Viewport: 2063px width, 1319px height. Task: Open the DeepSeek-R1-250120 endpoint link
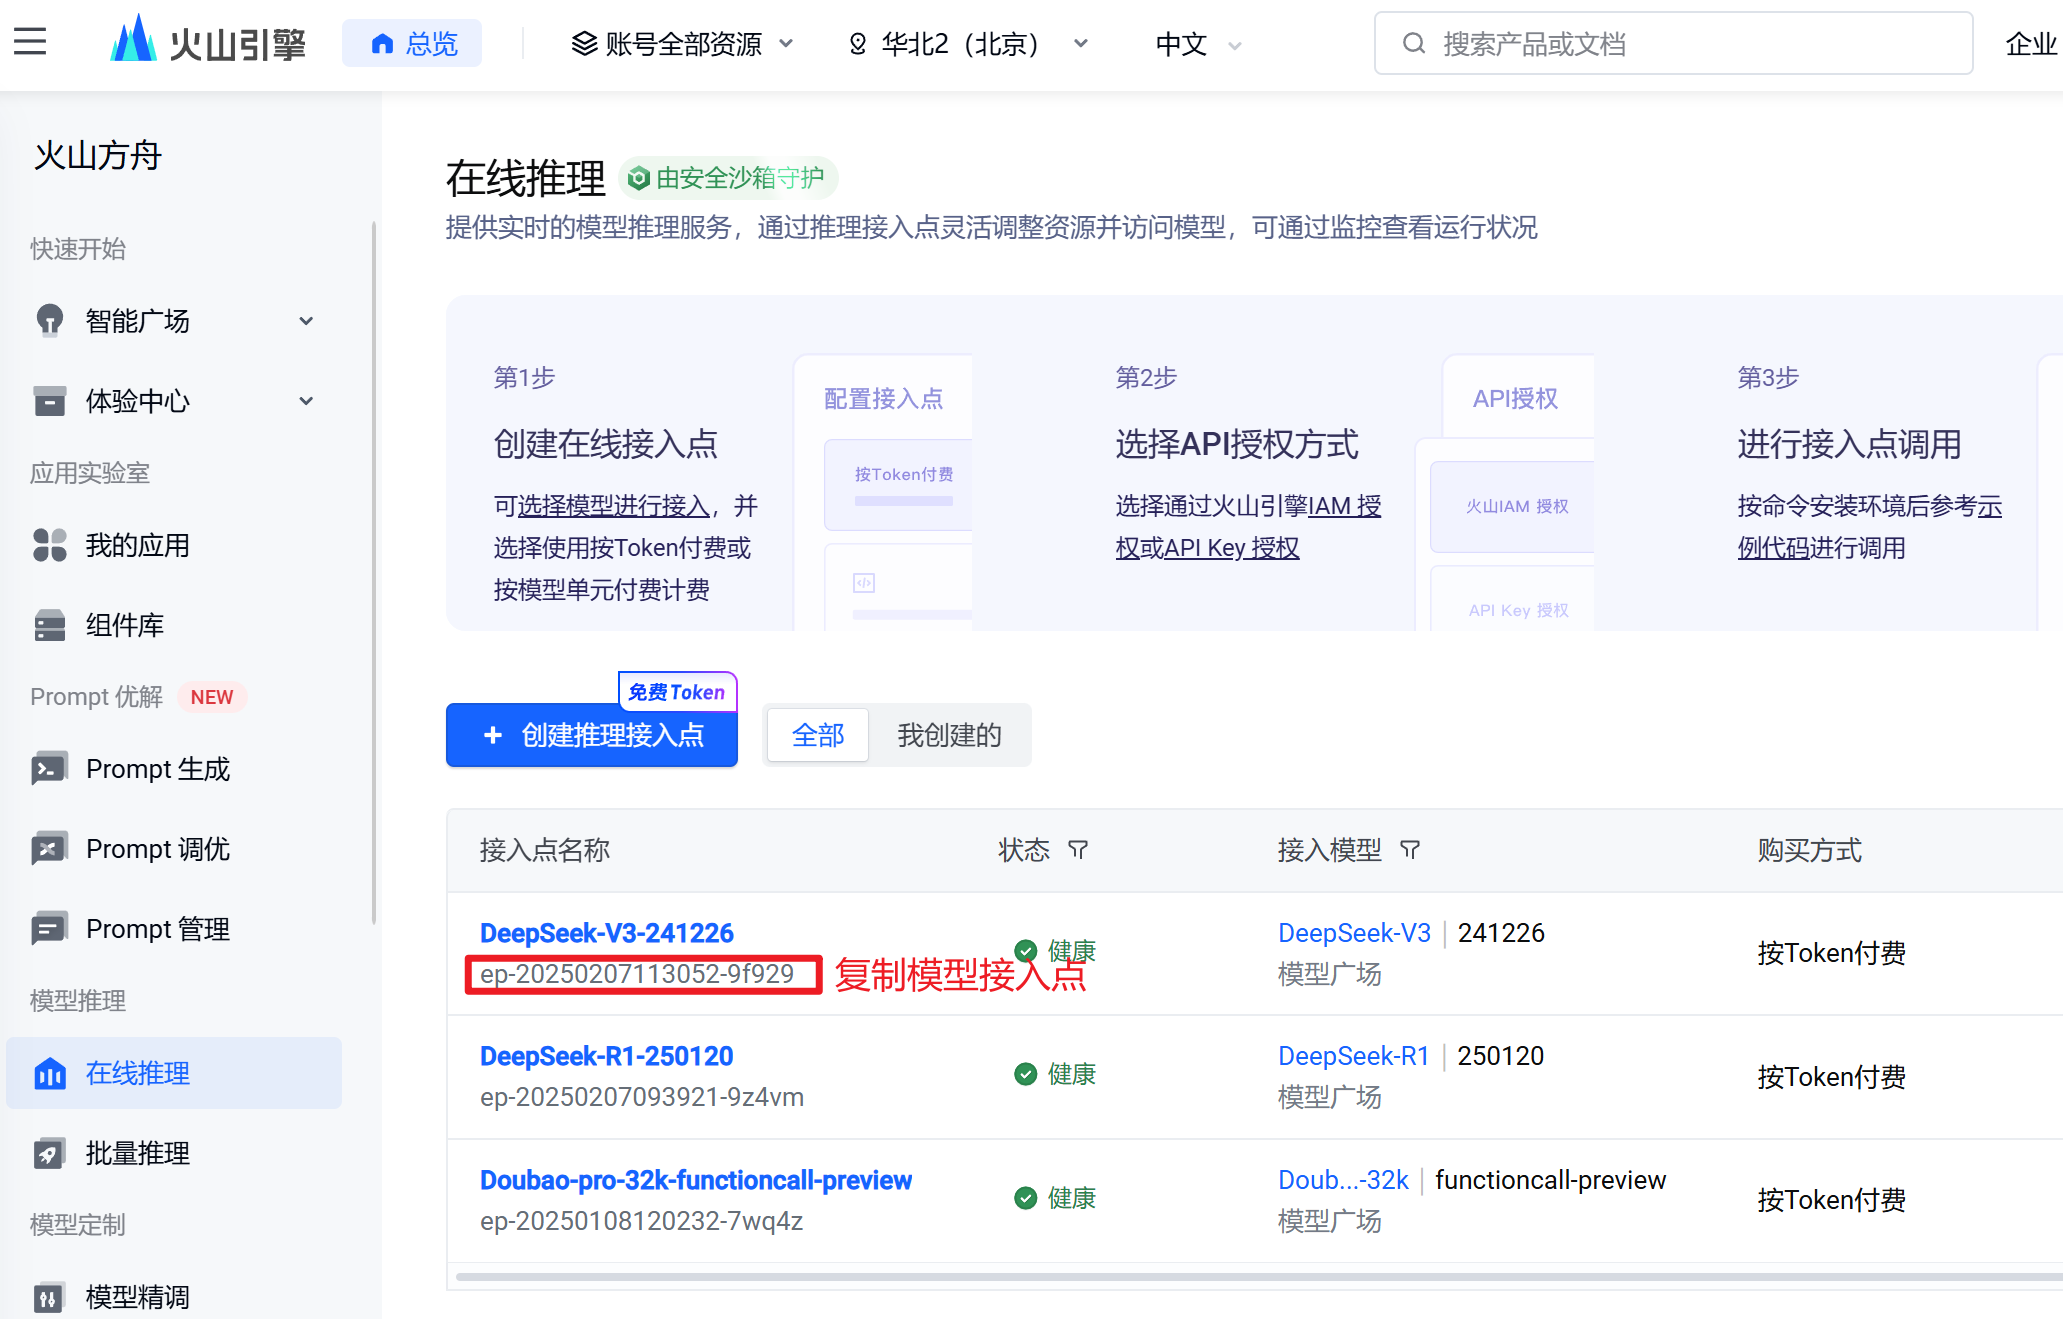606,1056
